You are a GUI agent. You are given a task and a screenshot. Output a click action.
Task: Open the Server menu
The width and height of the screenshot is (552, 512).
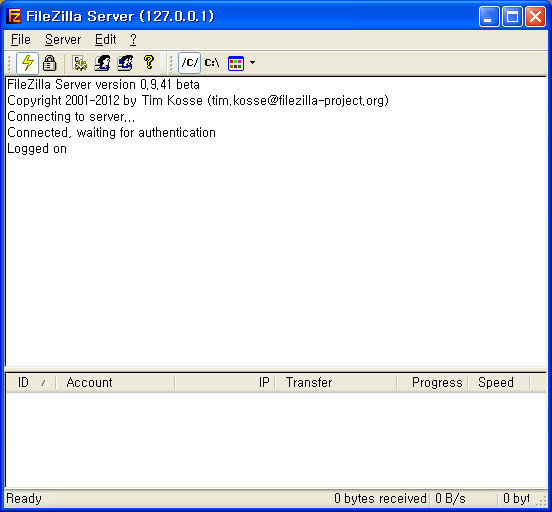(x=63, y=39)
